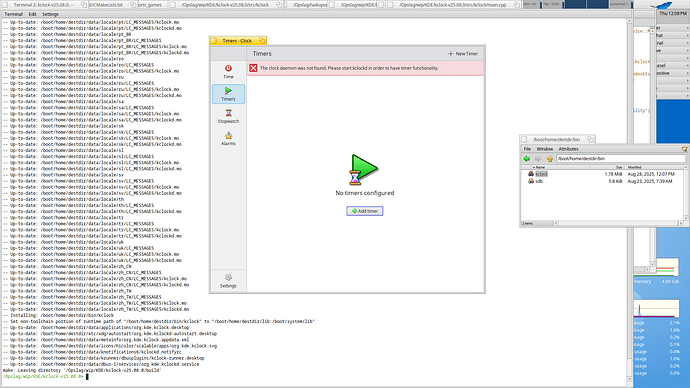Open the Window menu in Tracker window
Screen dimensions: 690x388
point(544,149)
